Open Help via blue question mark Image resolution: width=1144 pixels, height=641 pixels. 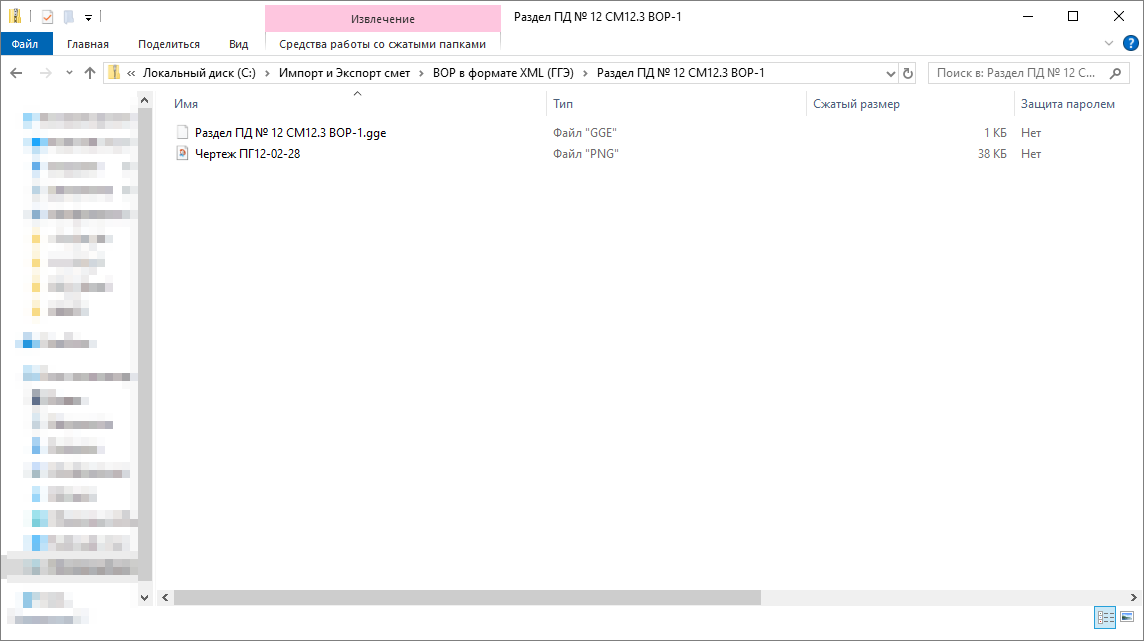pyautogui.click(x=1131, y=43)
